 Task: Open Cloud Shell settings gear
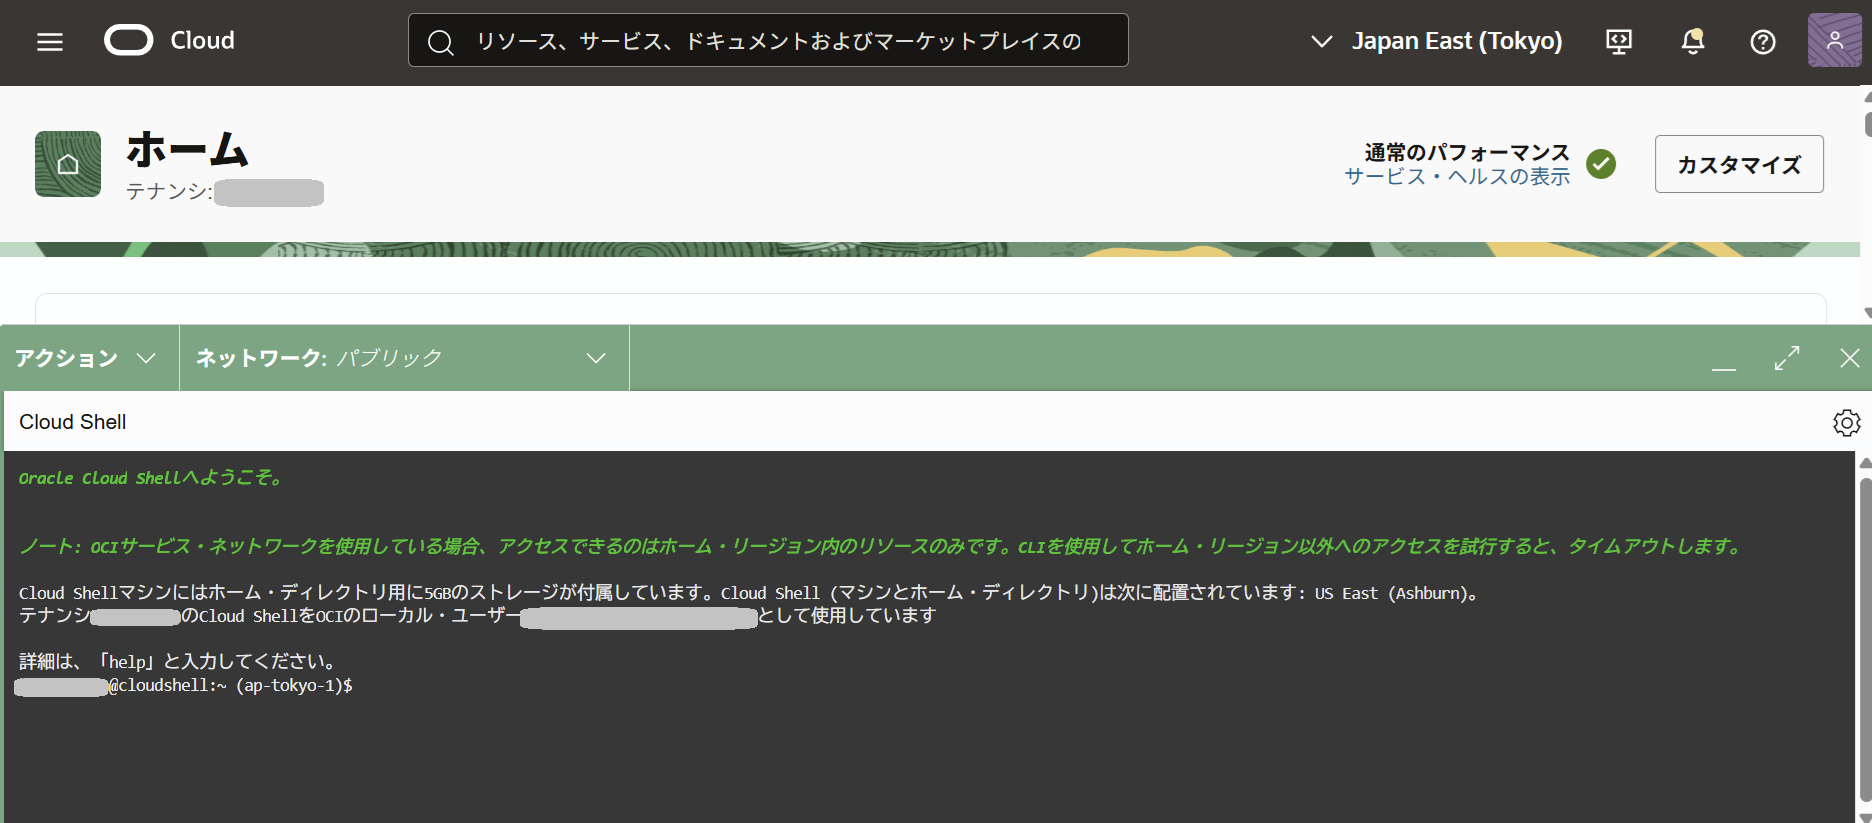[1846, 423]
